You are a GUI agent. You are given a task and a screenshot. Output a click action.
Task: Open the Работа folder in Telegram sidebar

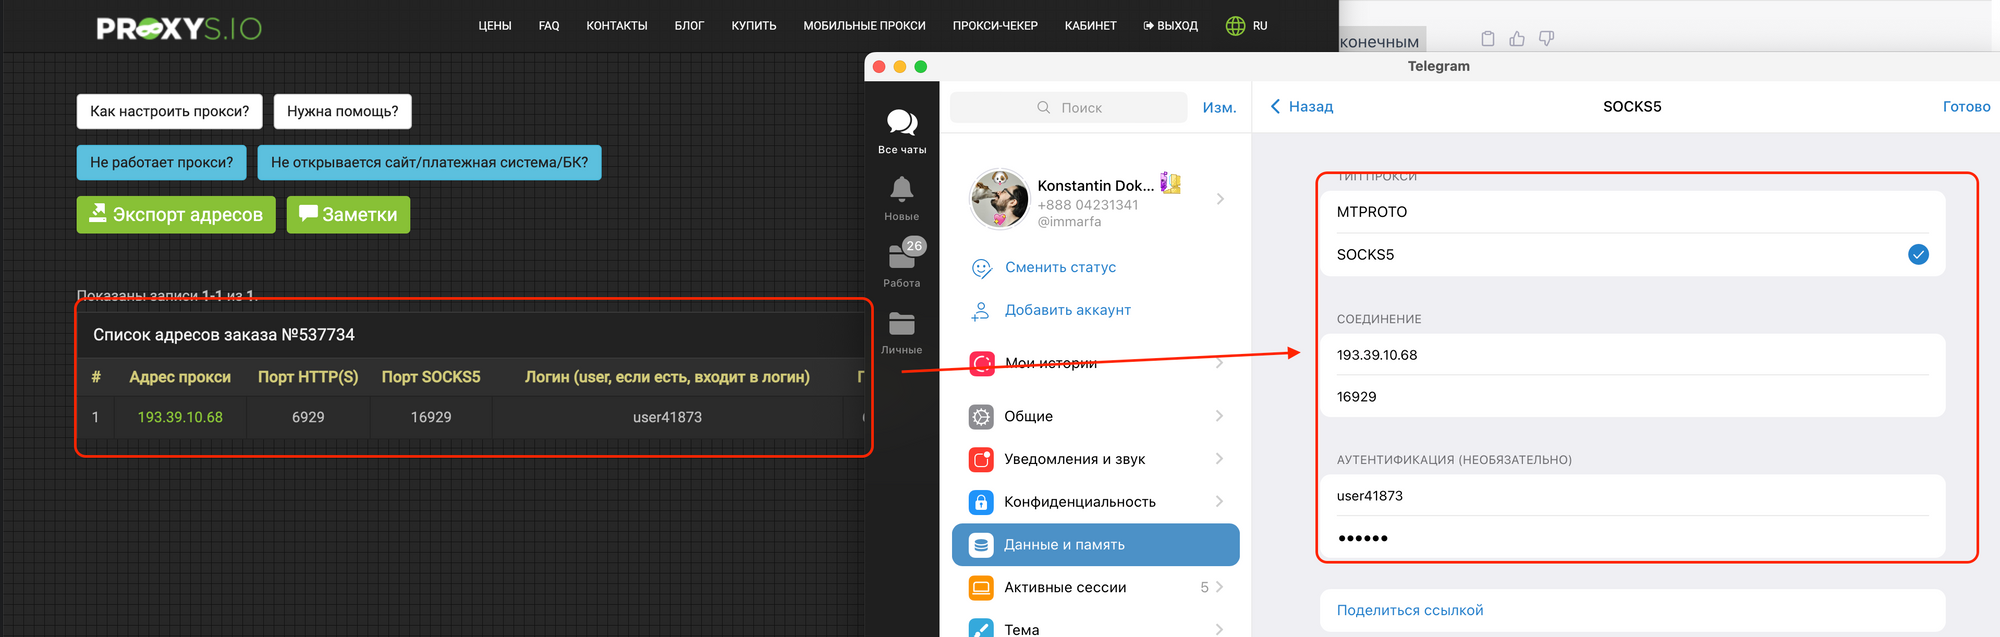point(902,264)
